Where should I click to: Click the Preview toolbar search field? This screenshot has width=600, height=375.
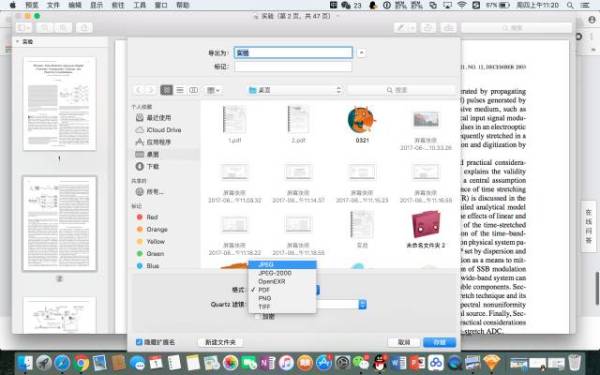pos(516,28)
